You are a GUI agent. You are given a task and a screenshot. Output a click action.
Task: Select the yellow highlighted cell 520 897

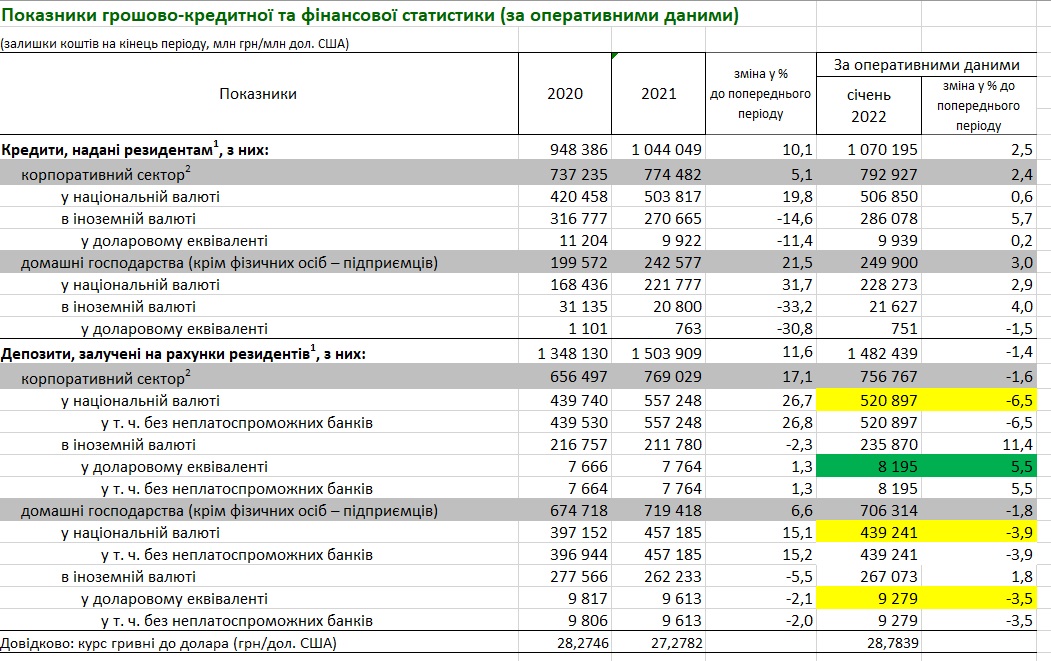tap(868, 401)
